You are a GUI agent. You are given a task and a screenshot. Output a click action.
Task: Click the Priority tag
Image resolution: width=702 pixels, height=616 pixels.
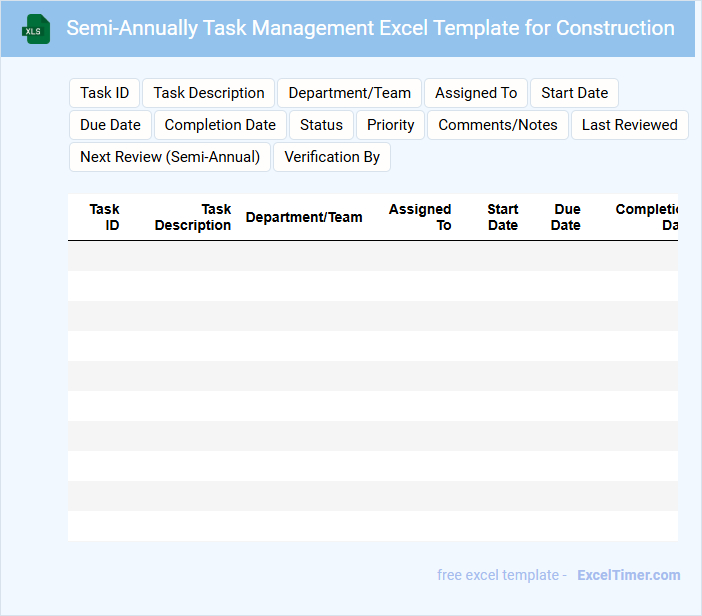(x=391, y=125)
